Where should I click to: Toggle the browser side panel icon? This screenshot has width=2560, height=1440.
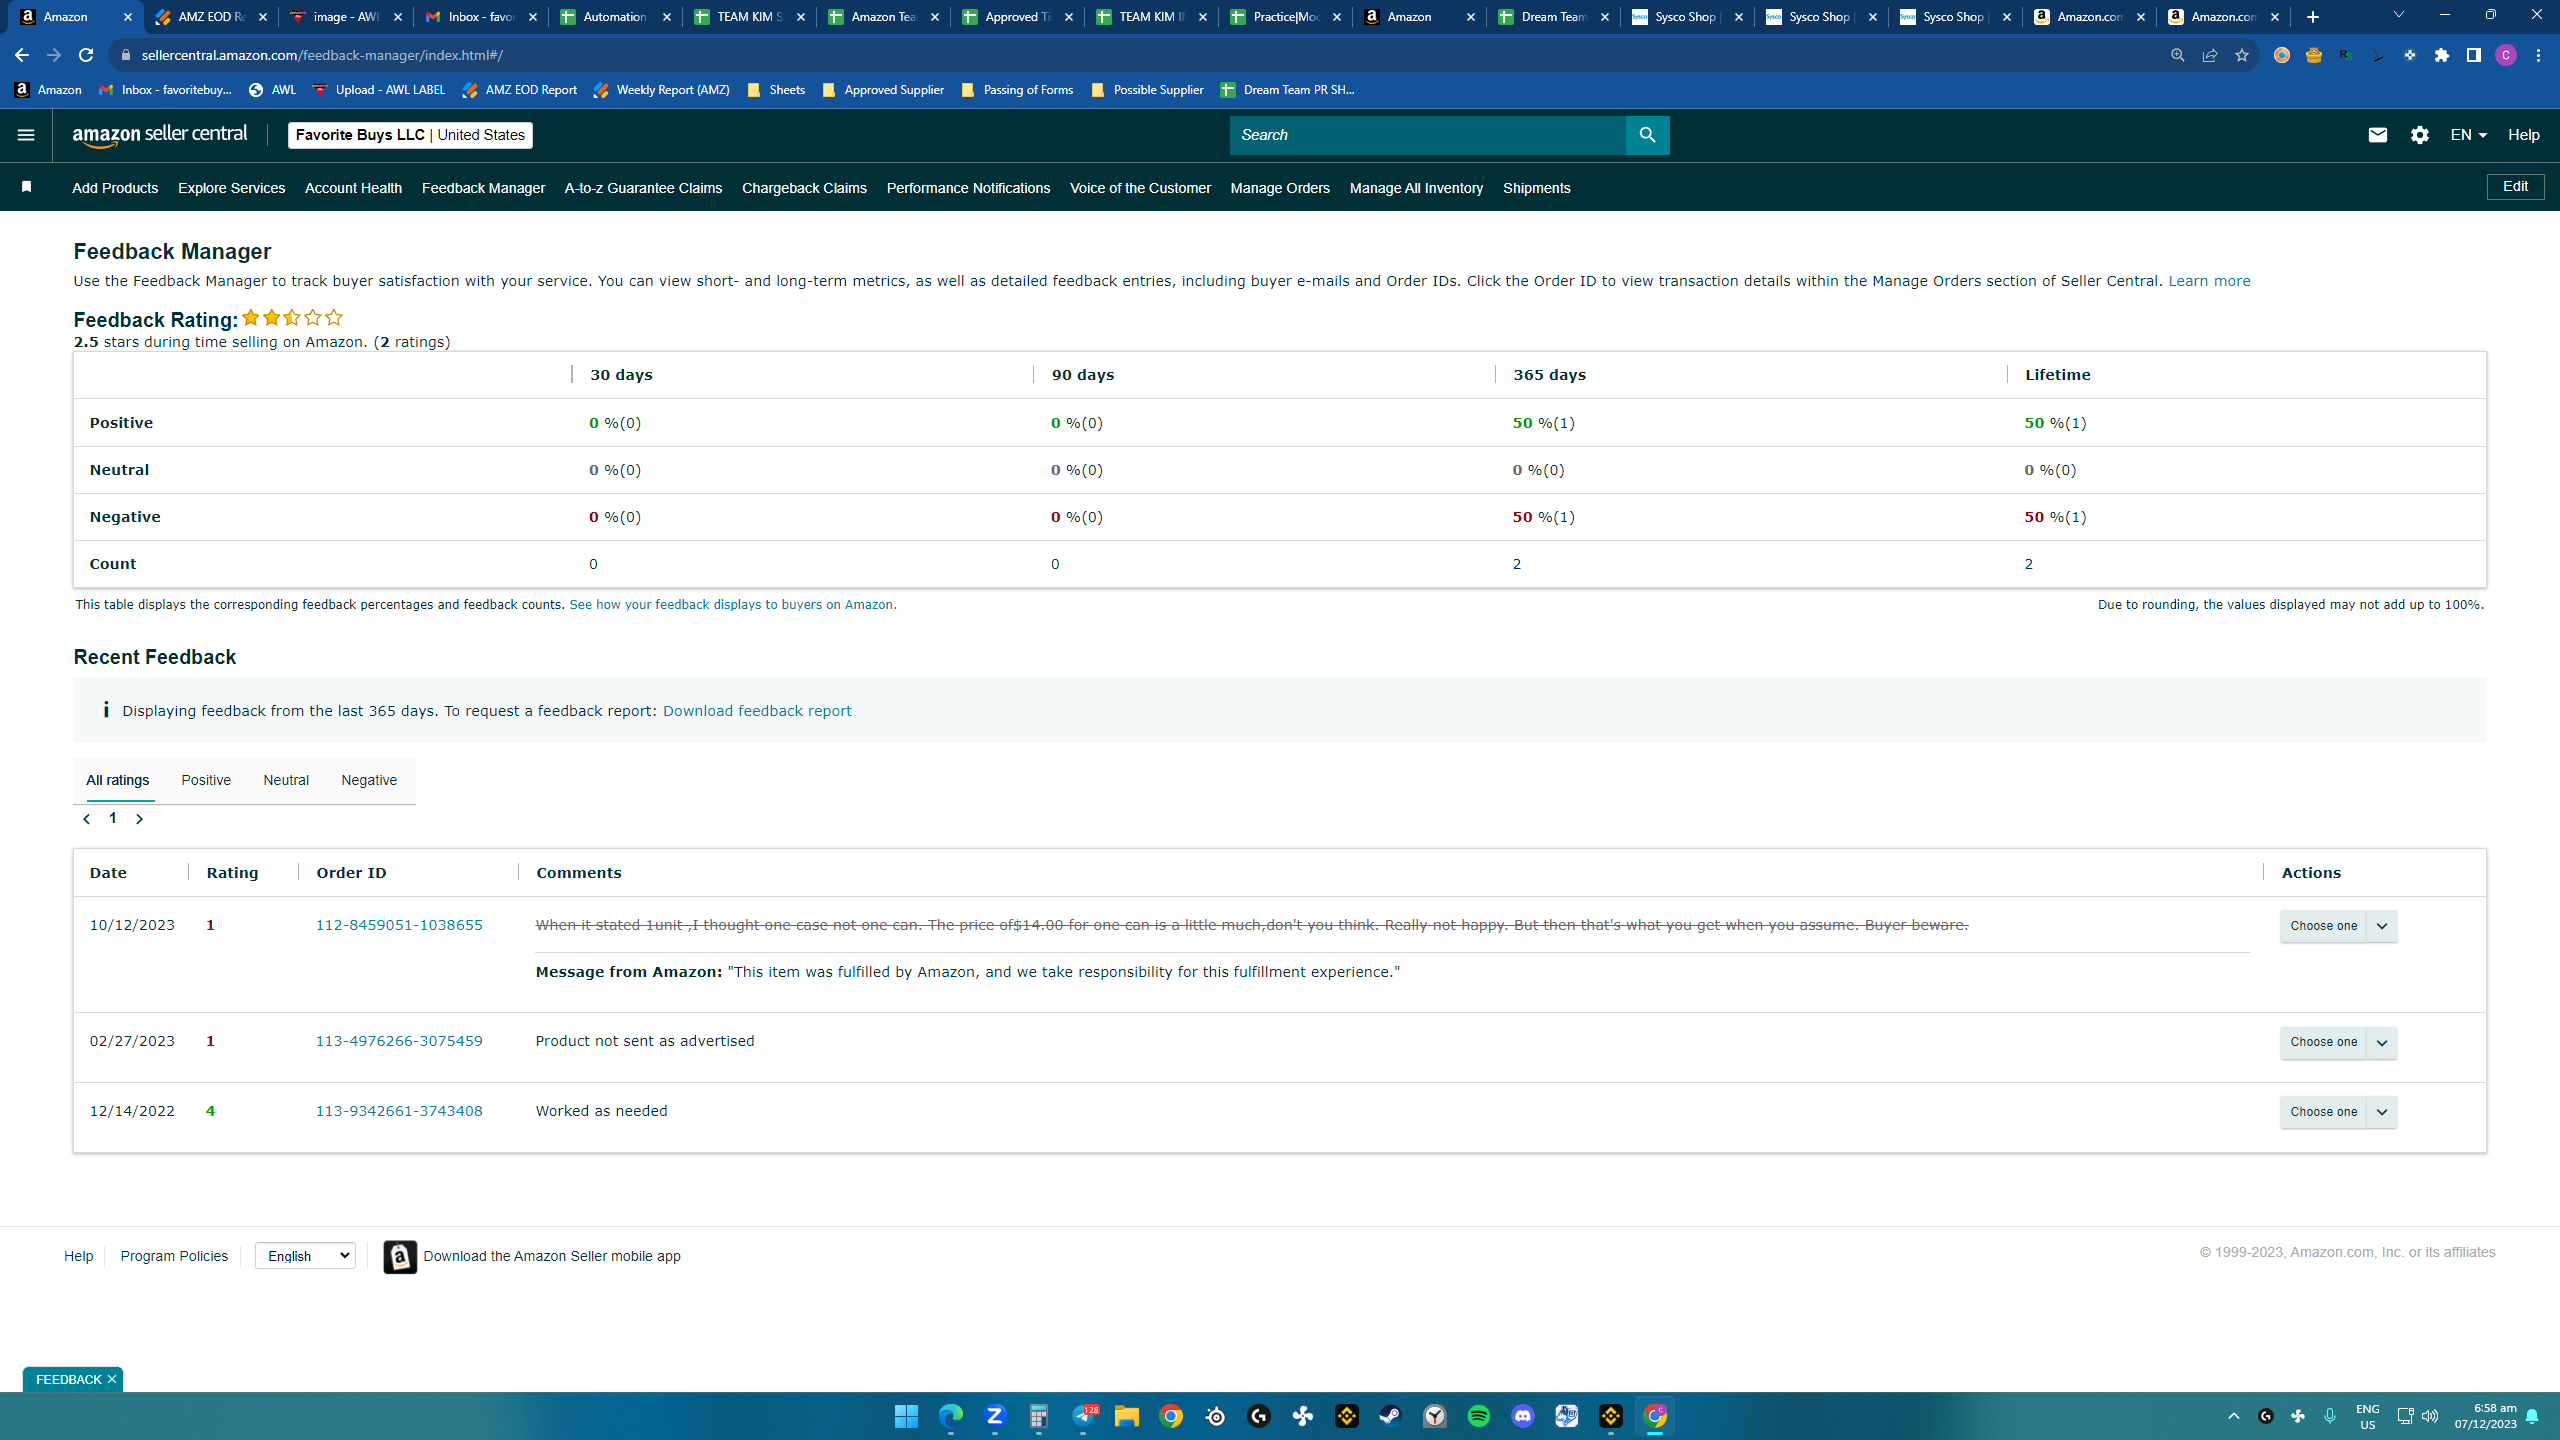[x=2473, y=55]
